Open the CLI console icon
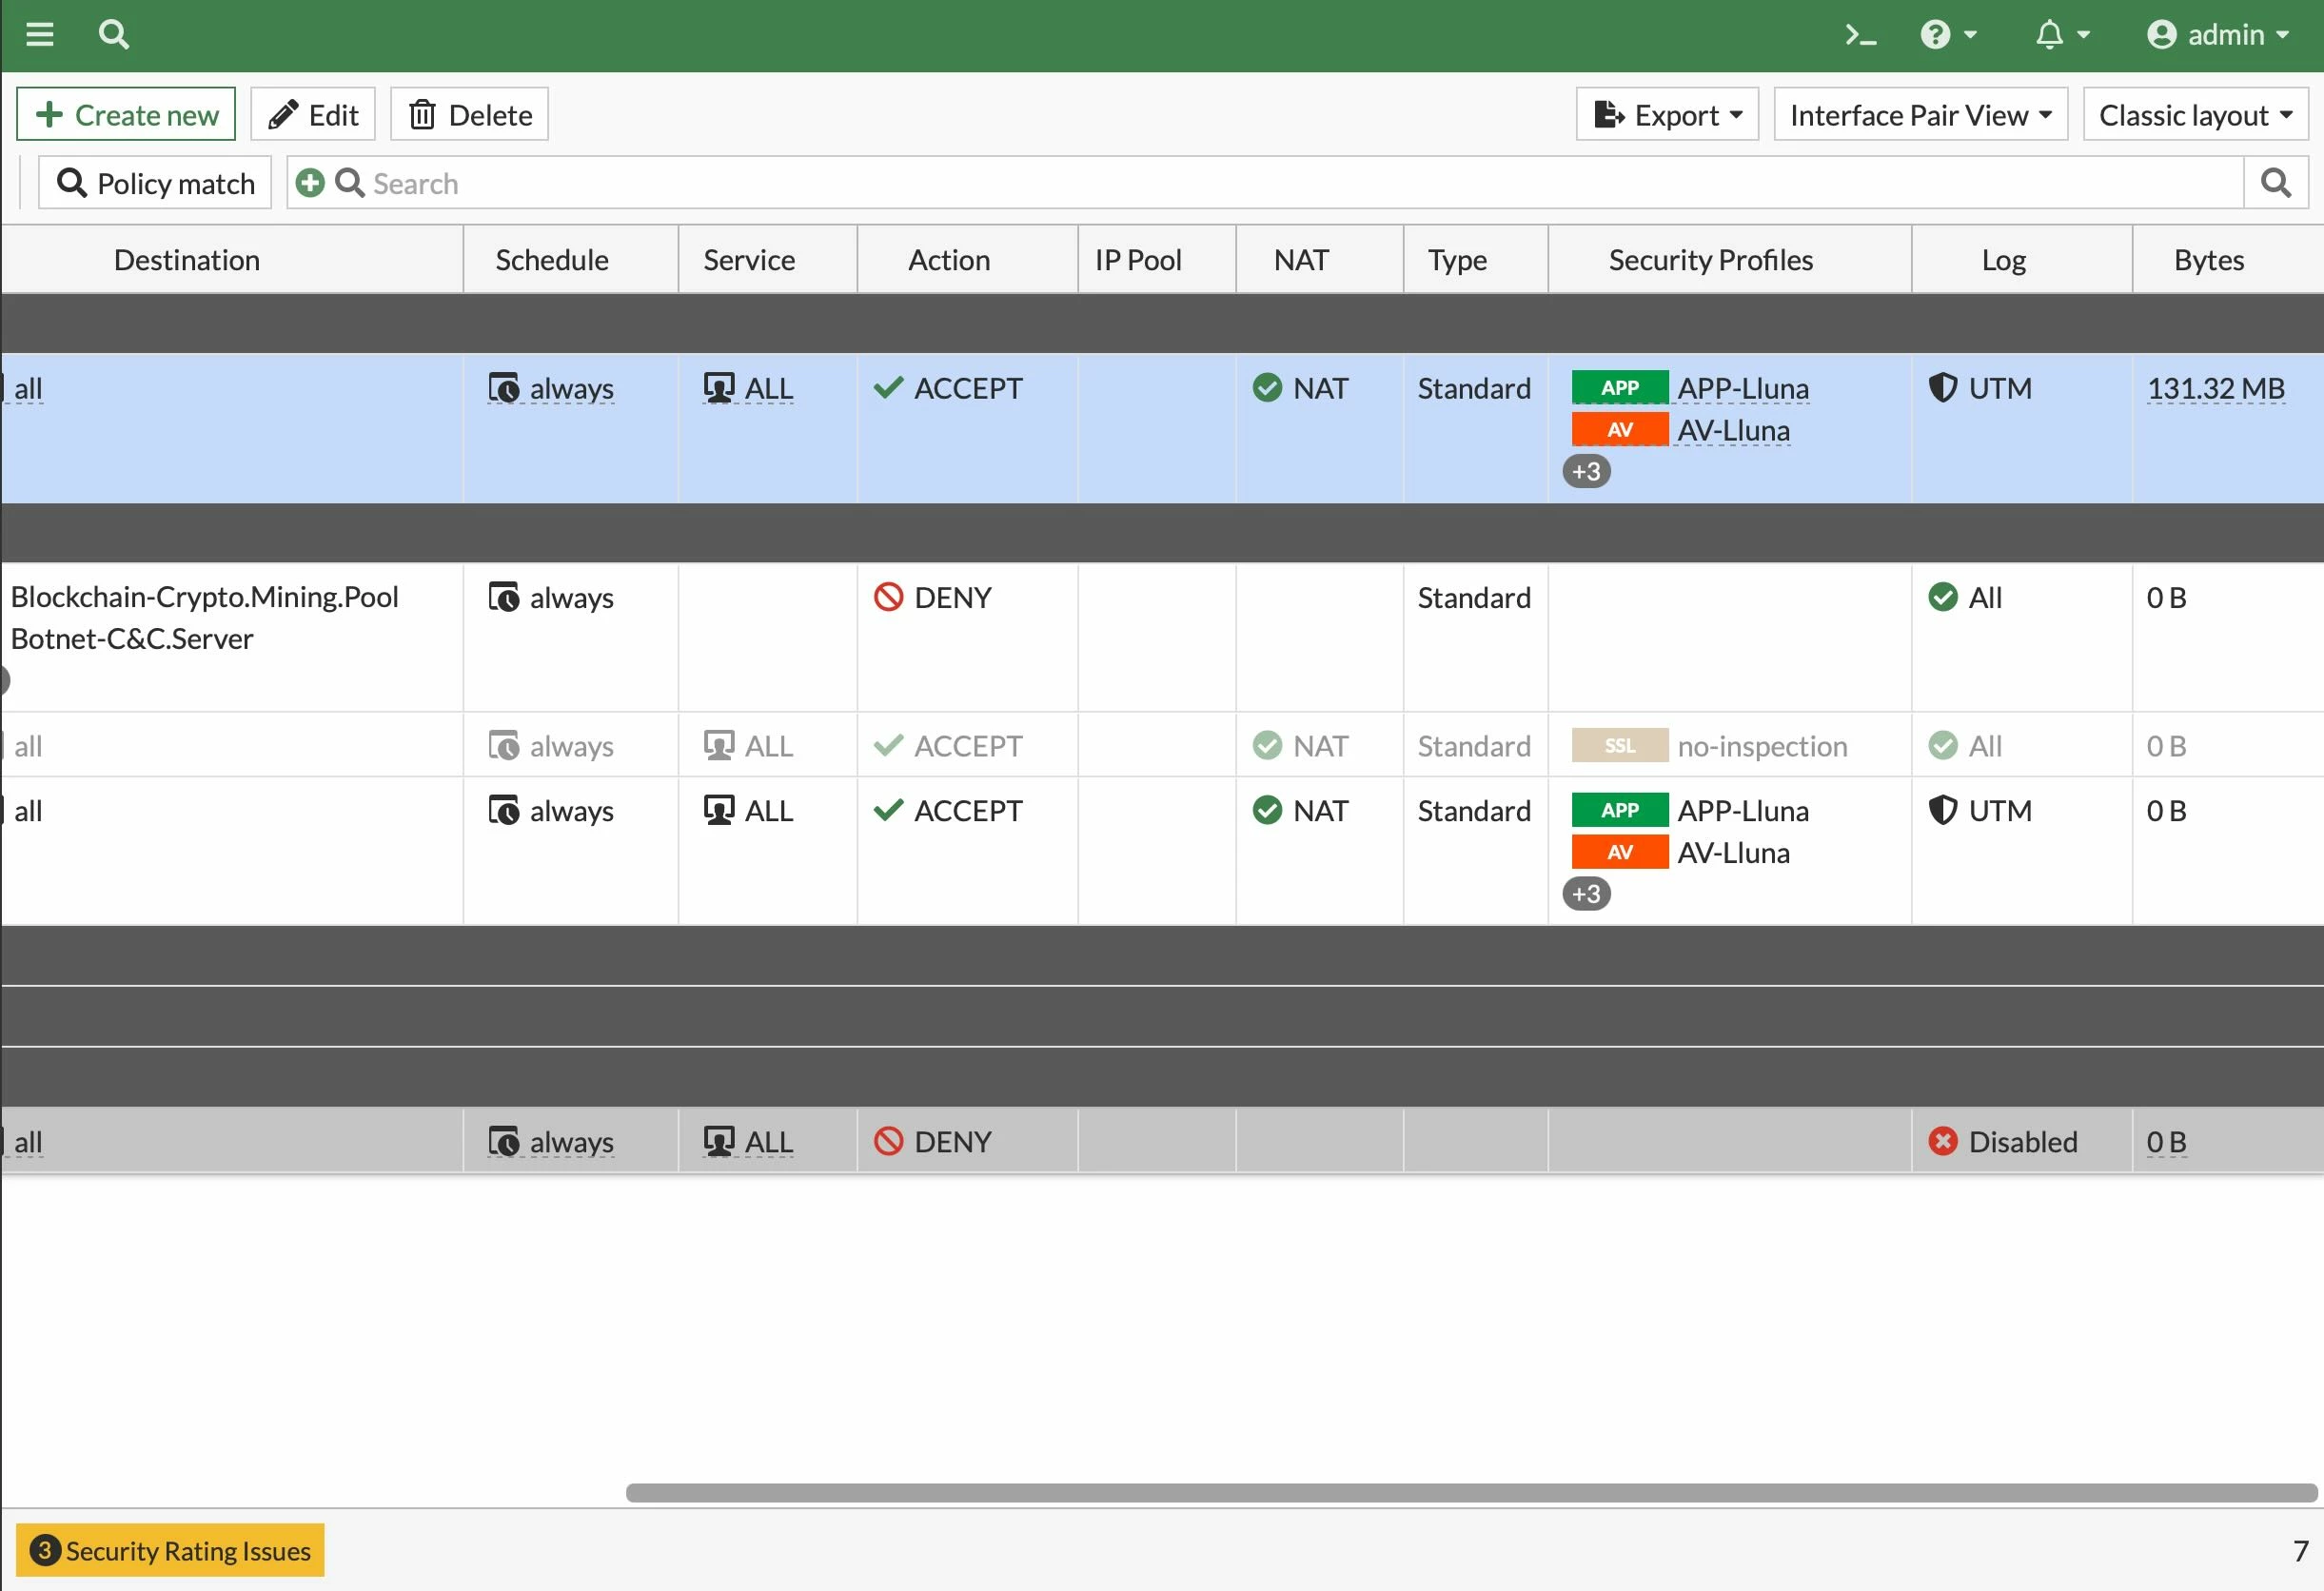 coord(1860,35)
